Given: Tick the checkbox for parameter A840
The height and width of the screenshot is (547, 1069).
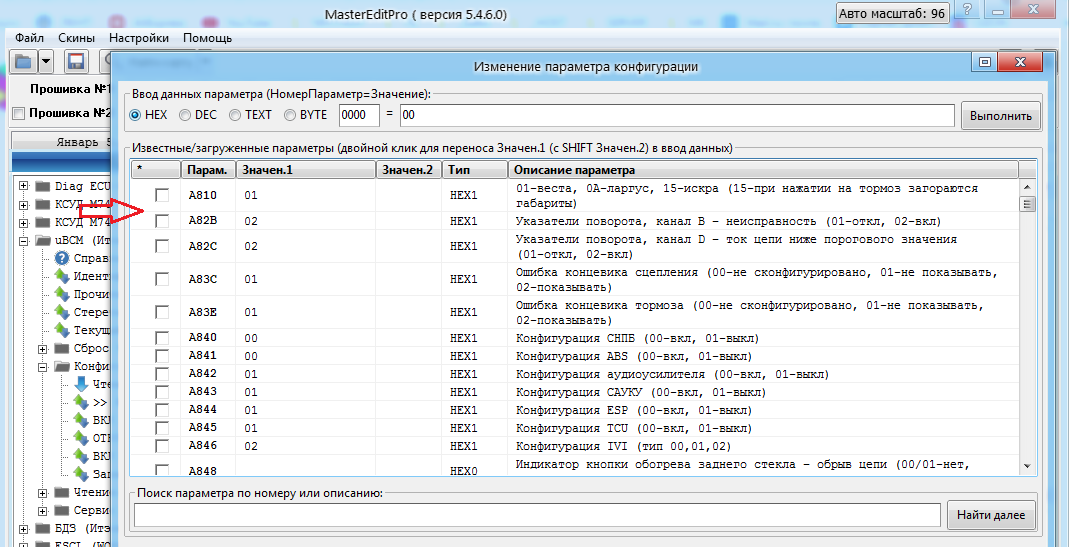Looking at the screenshot, I should click(x=161, y=338).
